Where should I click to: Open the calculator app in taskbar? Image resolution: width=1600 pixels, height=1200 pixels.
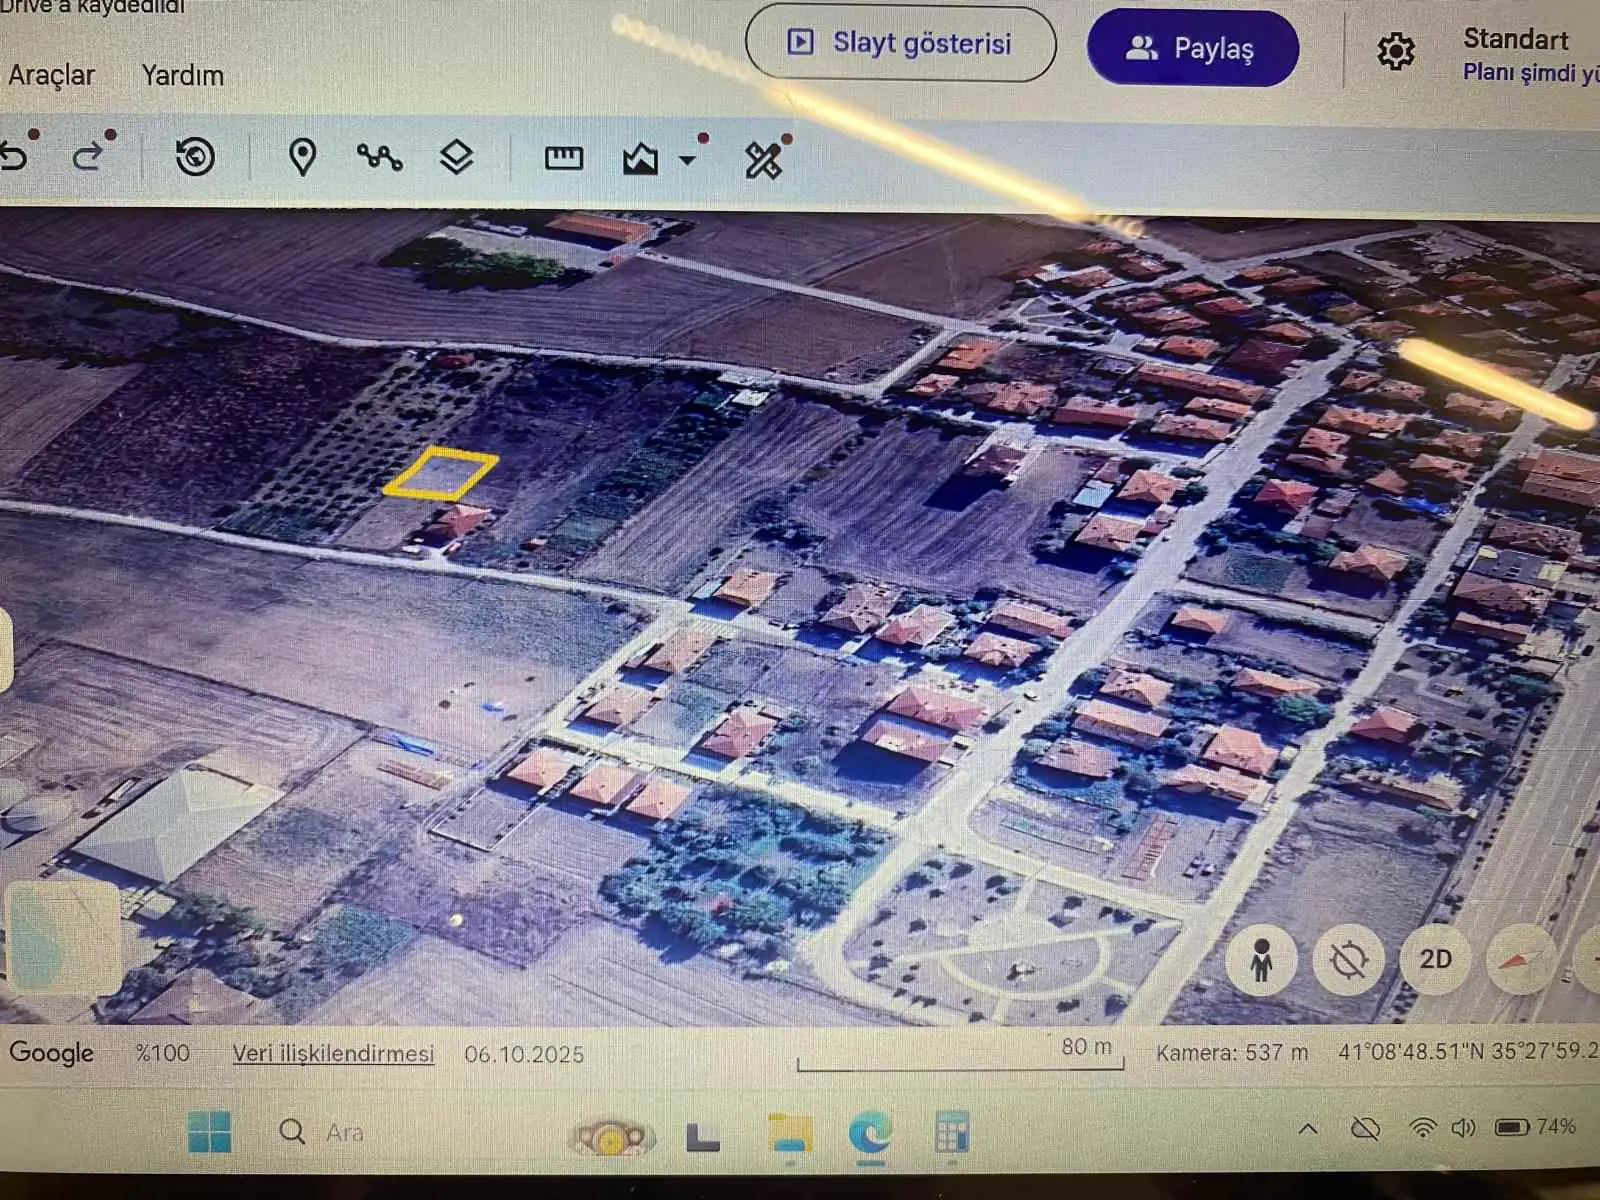(951, 1134)
